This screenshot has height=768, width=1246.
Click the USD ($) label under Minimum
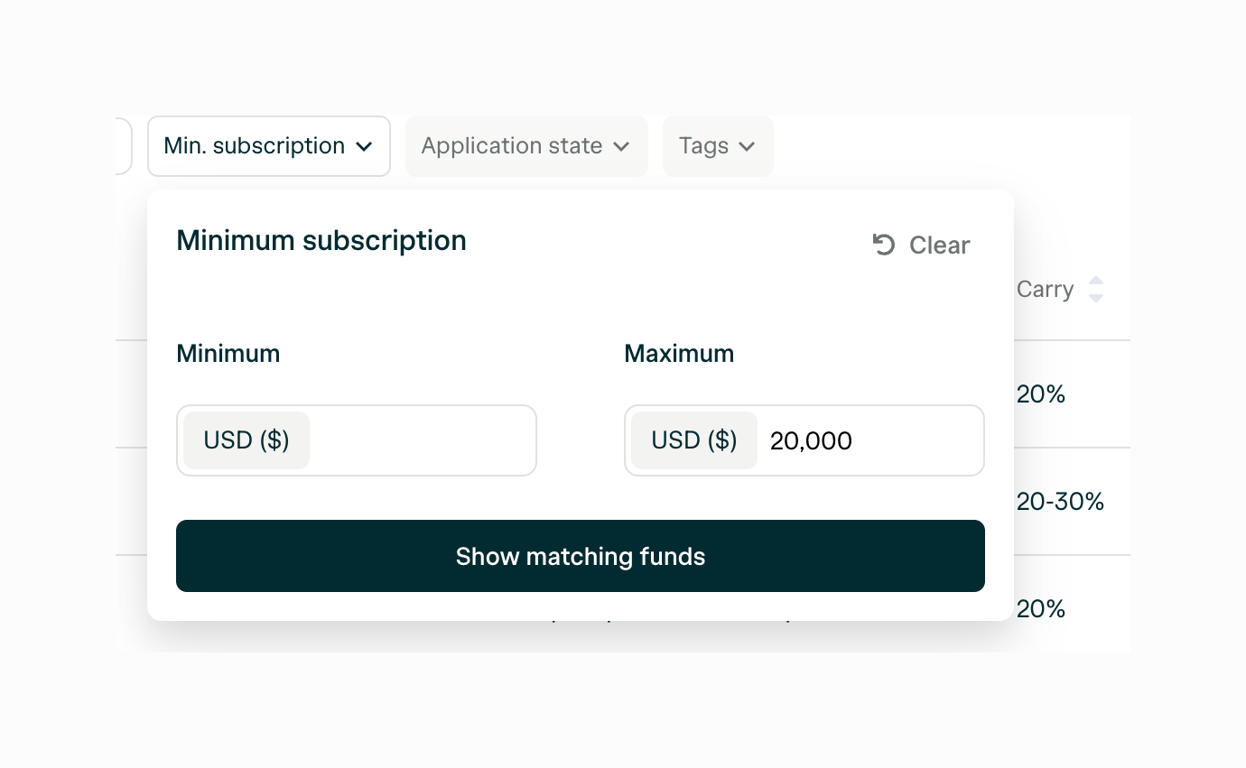(x=246, y=441)
